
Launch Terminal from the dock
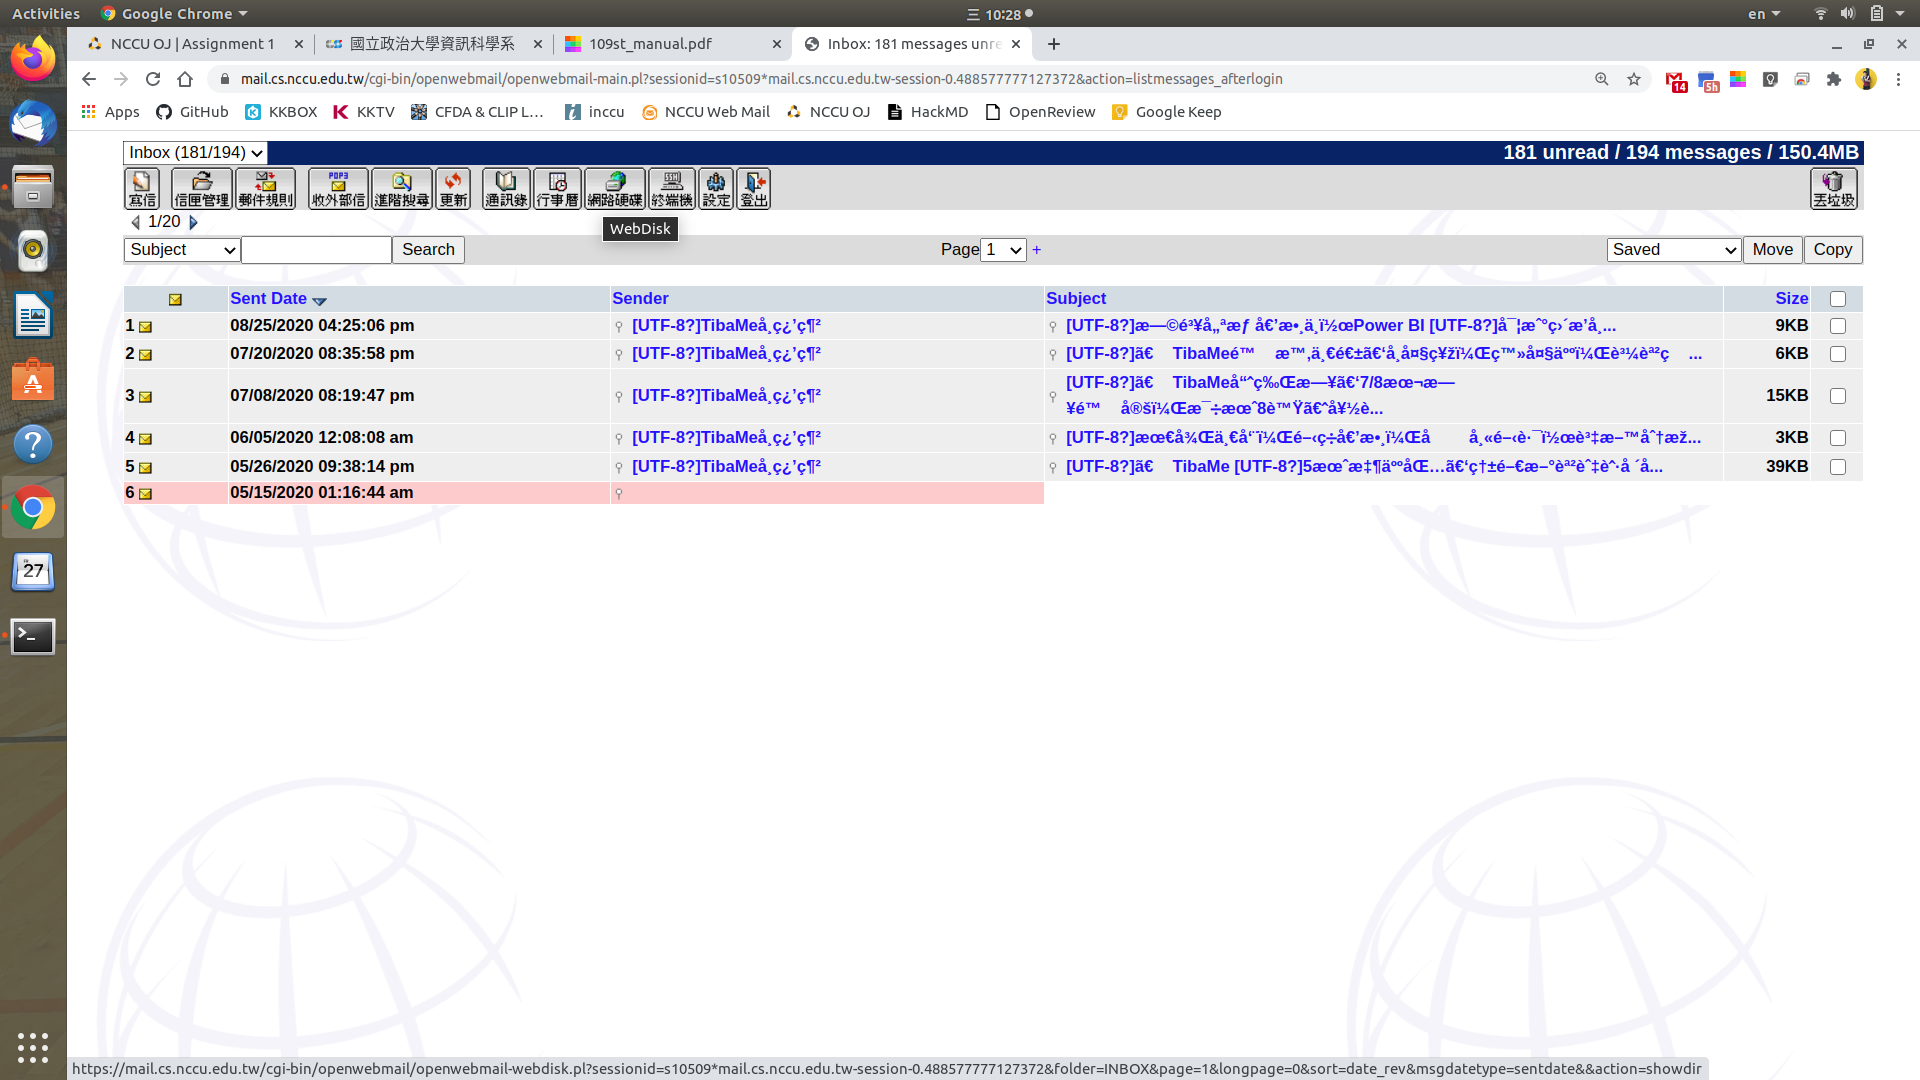pos(33,636)
